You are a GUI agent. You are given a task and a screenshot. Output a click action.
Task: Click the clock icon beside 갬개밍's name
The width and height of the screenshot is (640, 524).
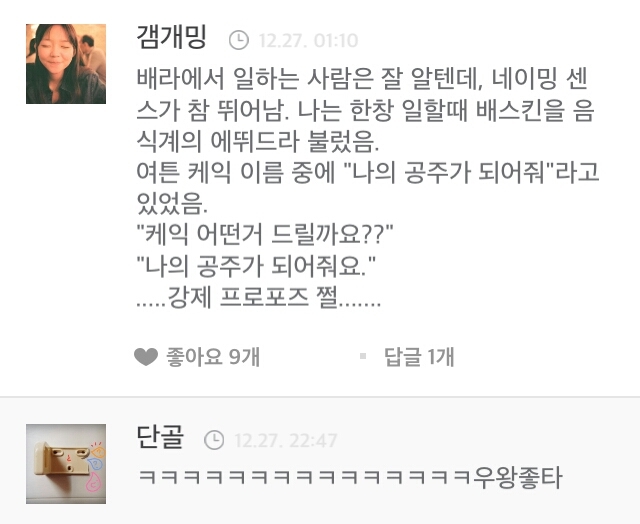pyautogui.click(x=238, y=40)
